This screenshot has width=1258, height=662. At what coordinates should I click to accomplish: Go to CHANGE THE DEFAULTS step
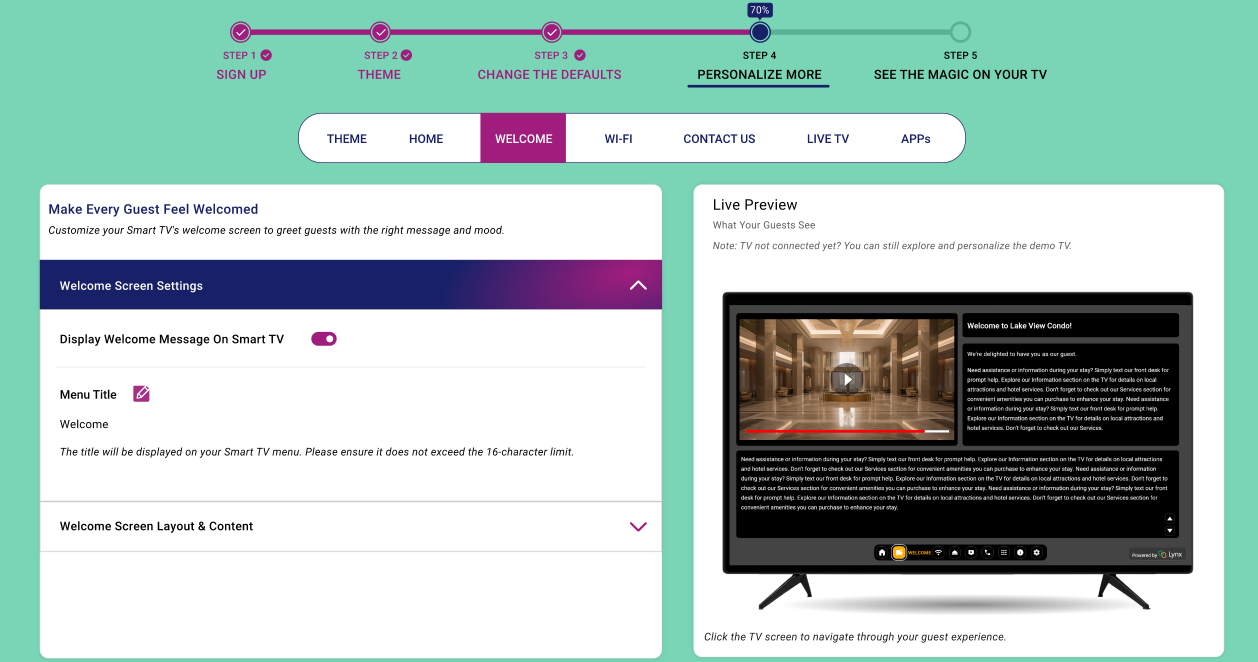click(549, 74)
